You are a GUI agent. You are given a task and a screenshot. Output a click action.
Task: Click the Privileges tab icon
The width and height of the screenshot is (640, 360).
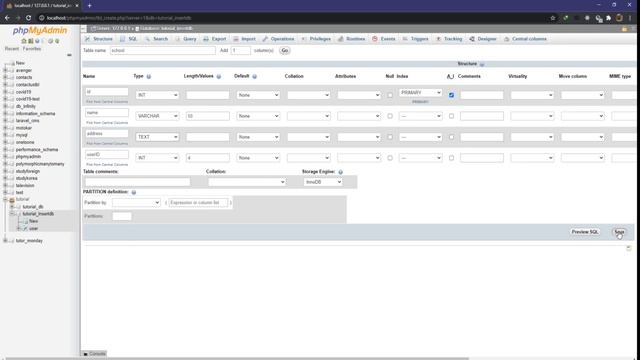(x=304, y=39)
